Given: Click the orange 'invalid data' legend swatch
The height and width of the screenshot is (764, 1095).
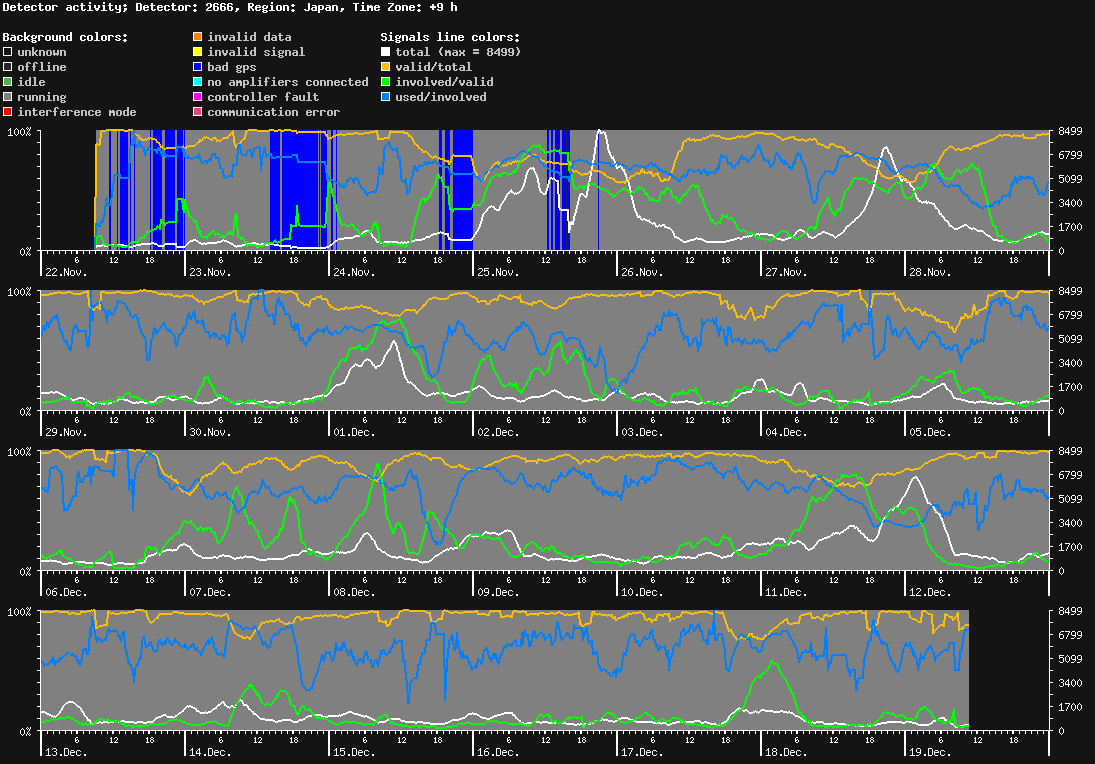Looking at the screenshot, I should (197, 37).
